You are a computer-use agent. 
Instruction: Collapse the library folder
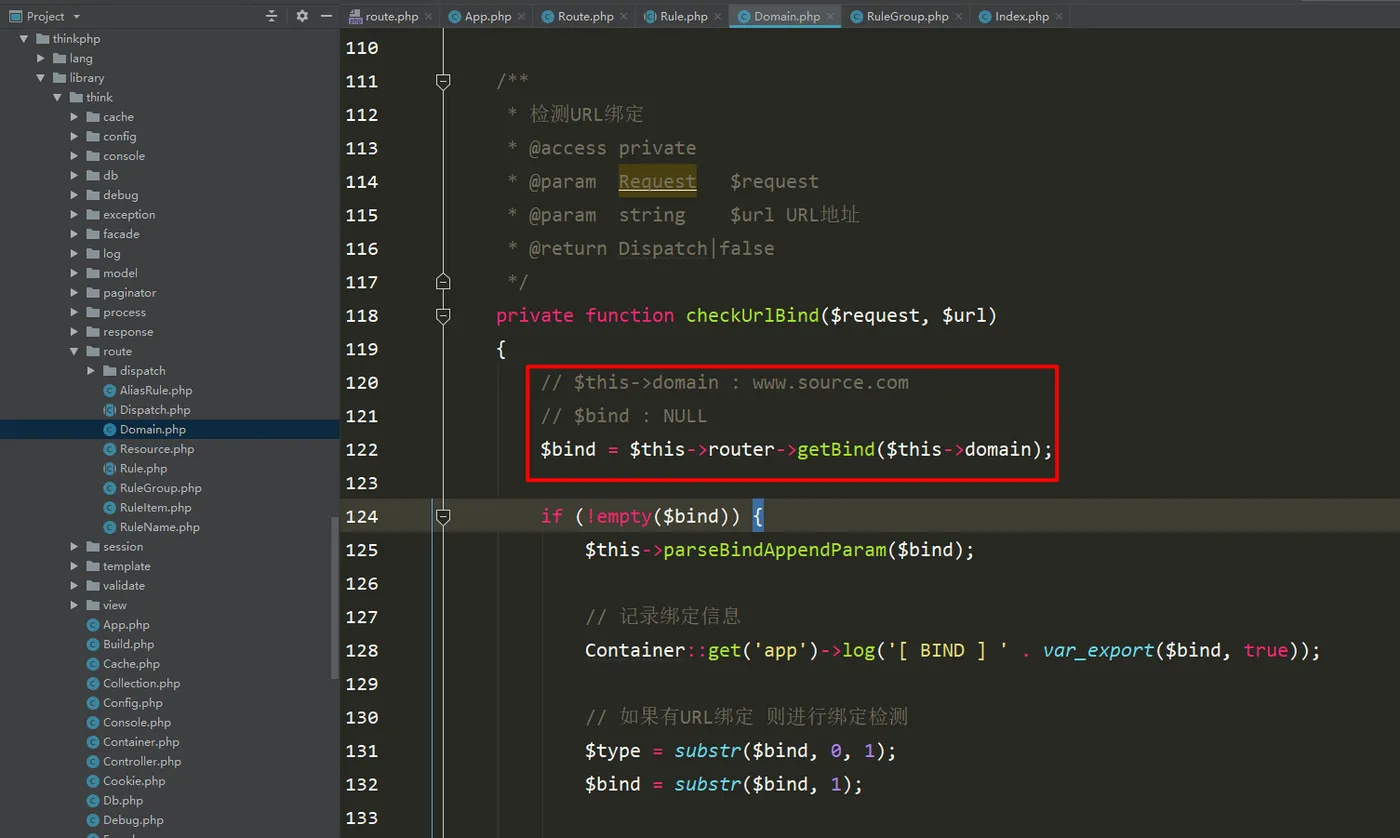(x=41, y=78)
